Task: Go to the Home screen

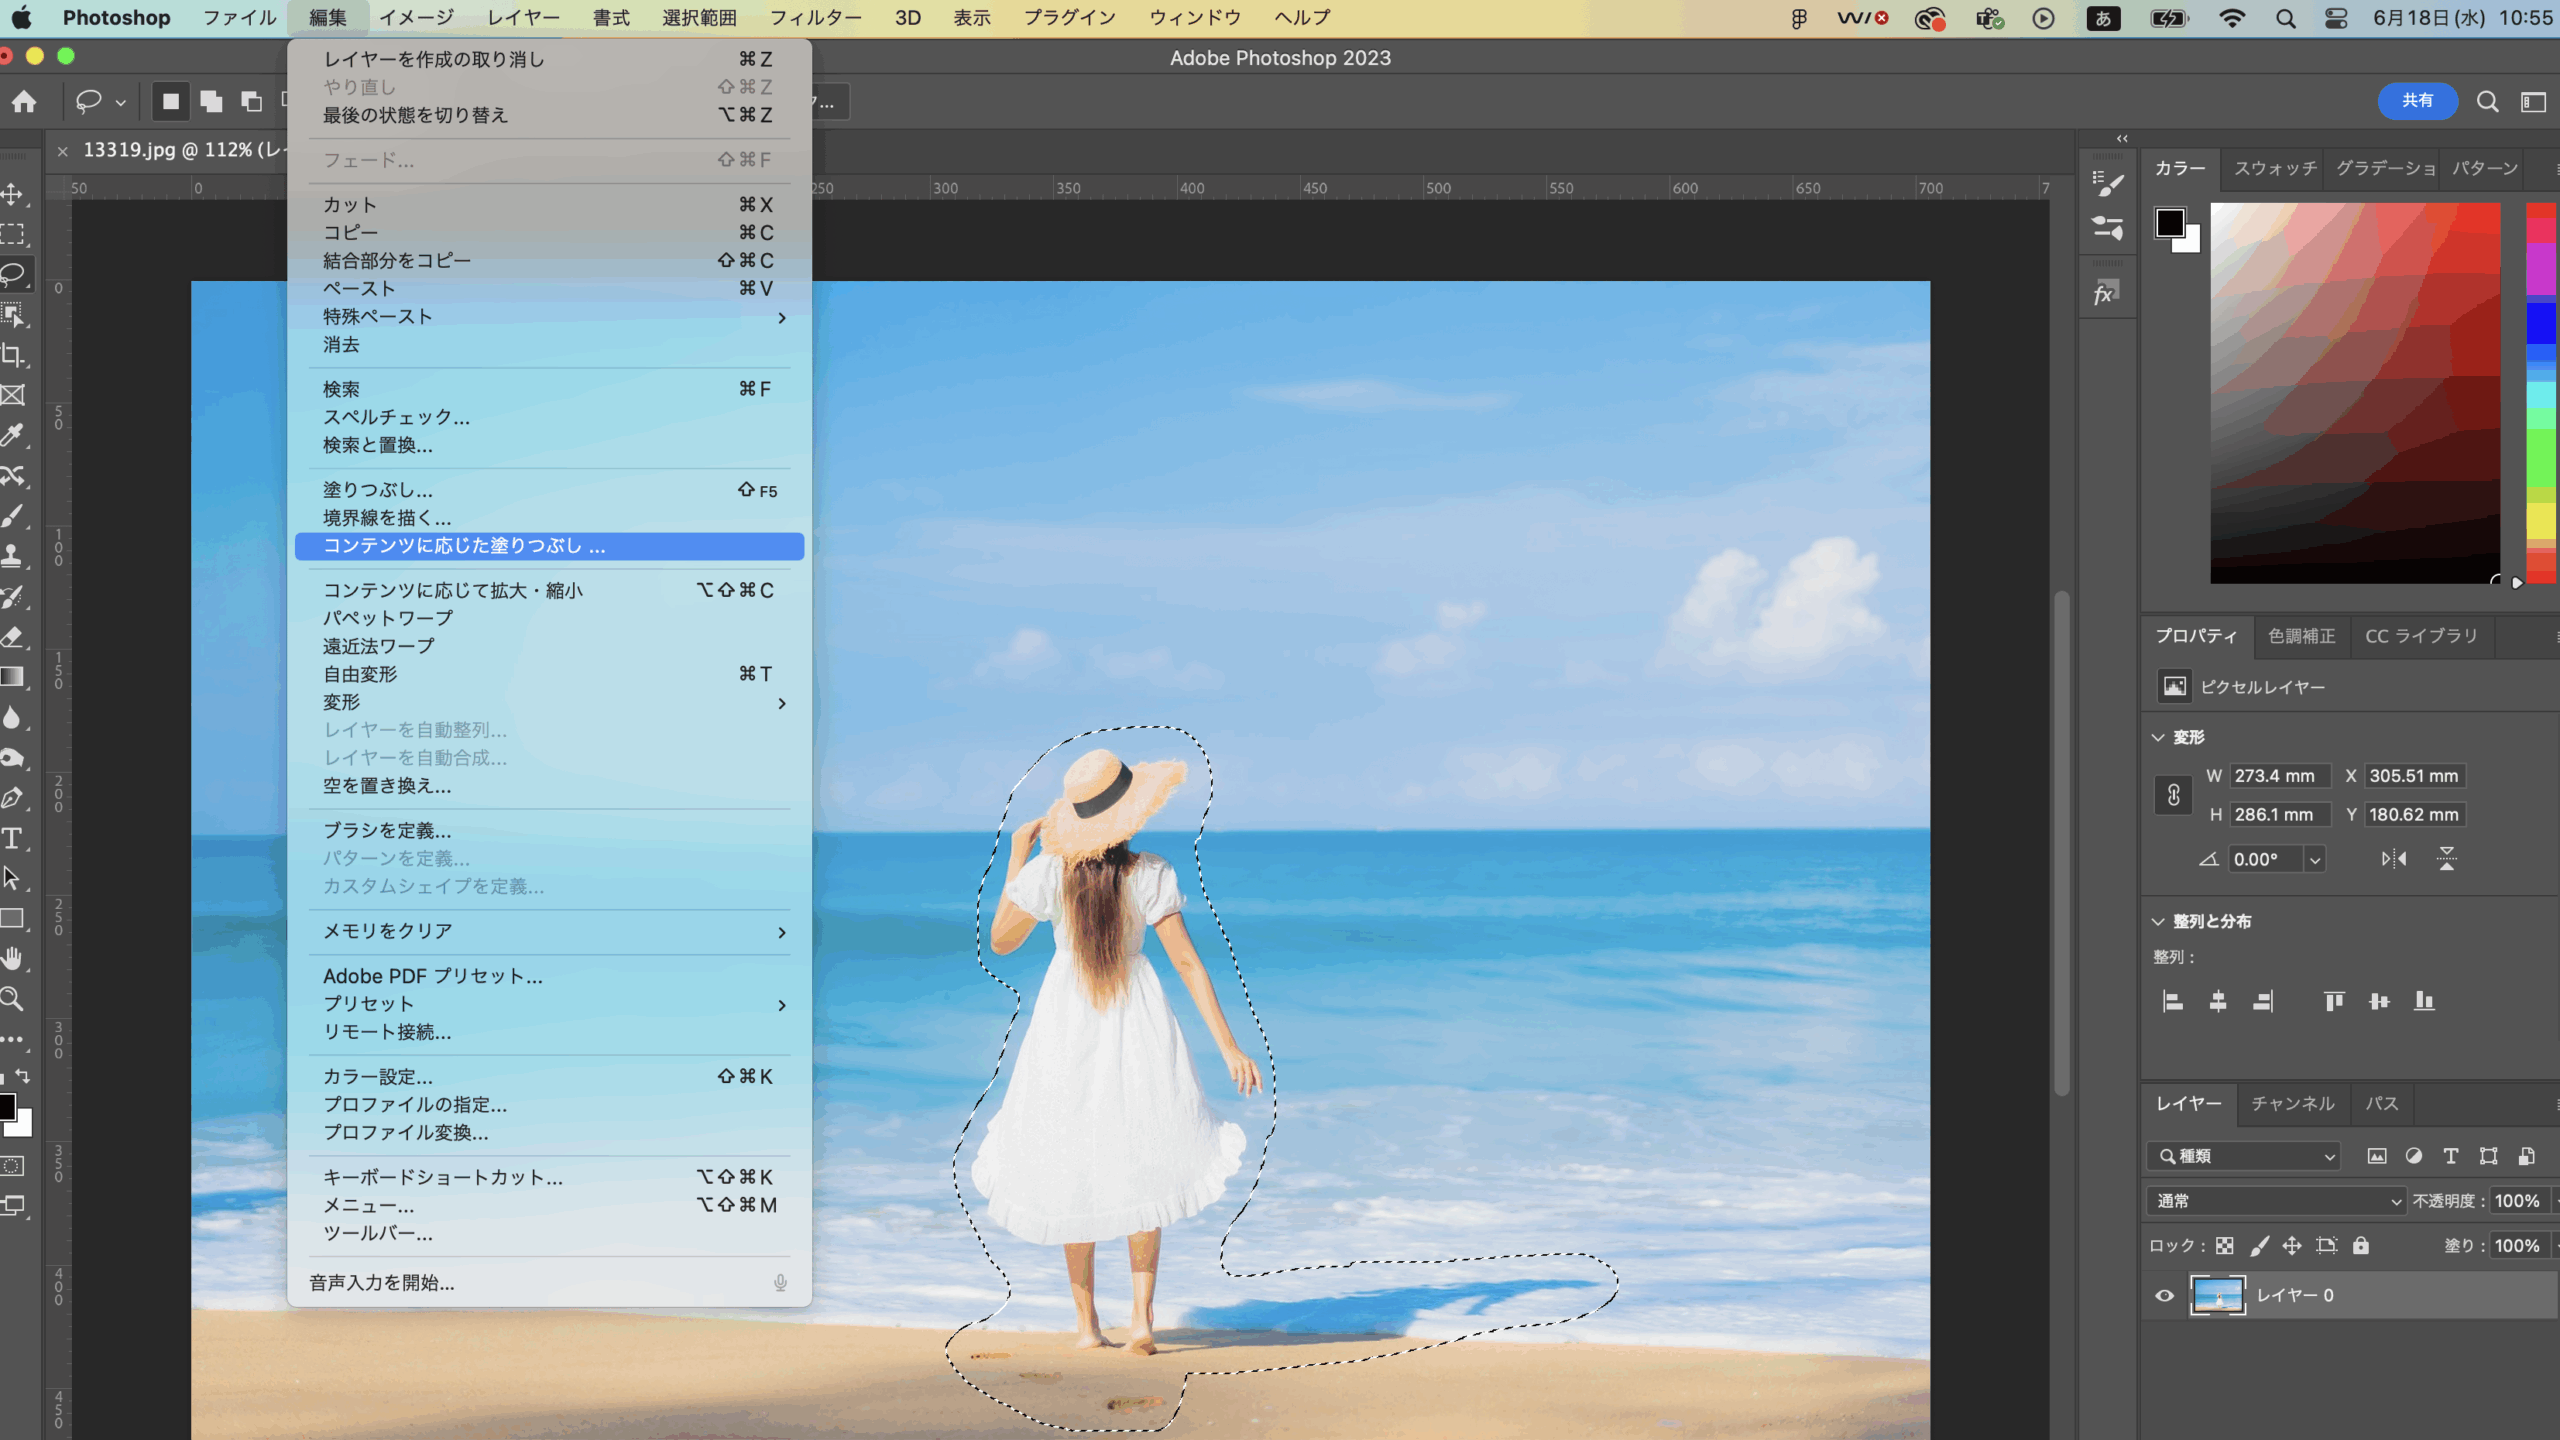Action: 24,101
